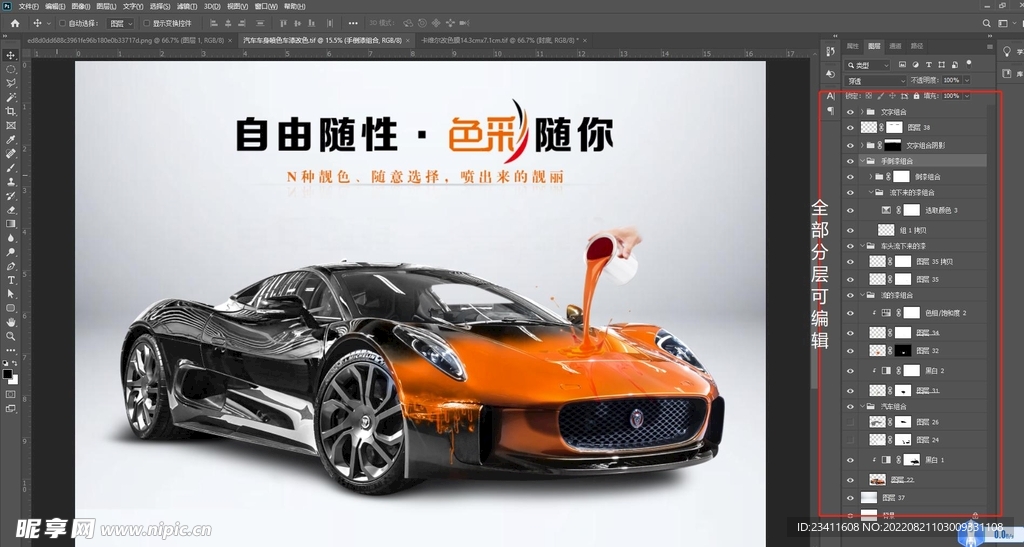Collapse the 手倒漆组合 group
The width and height of the screenshot is (1024, 547).
click(862, 161)
